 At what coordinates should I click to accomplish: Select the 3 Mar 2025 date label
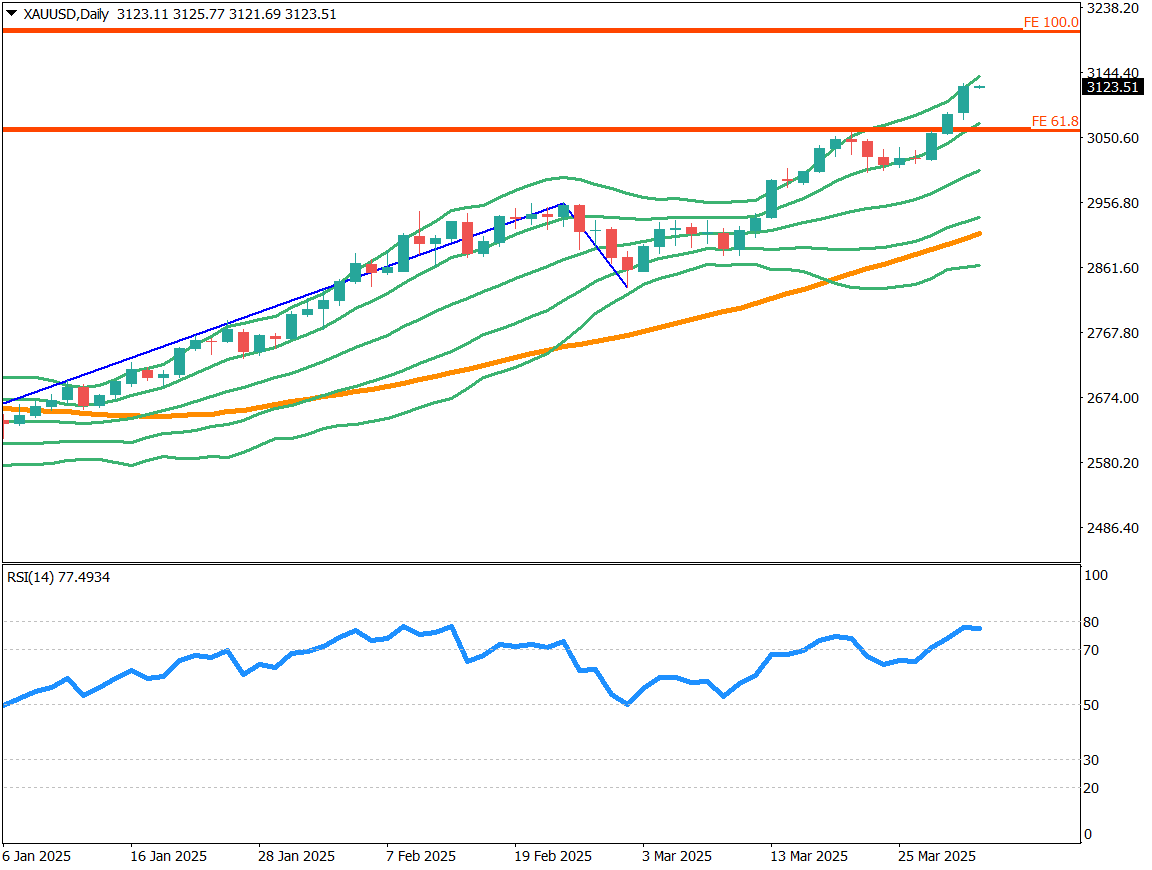677,857
